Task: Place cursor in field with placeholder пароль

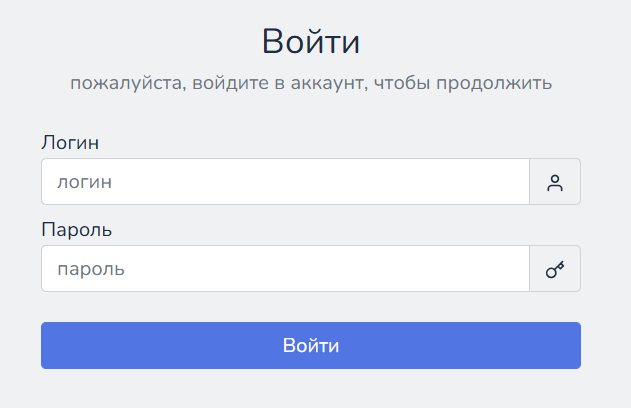Action: point(285,269)
